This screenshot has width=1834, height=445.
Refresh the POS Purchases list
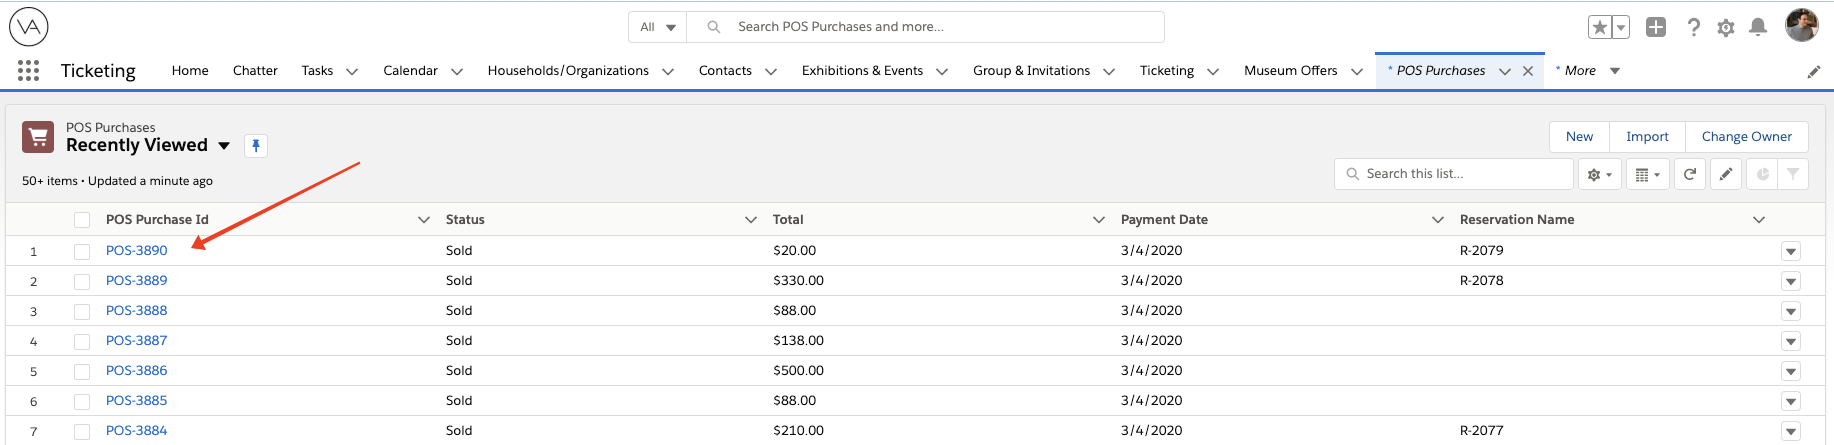[x=1690, y=174]
